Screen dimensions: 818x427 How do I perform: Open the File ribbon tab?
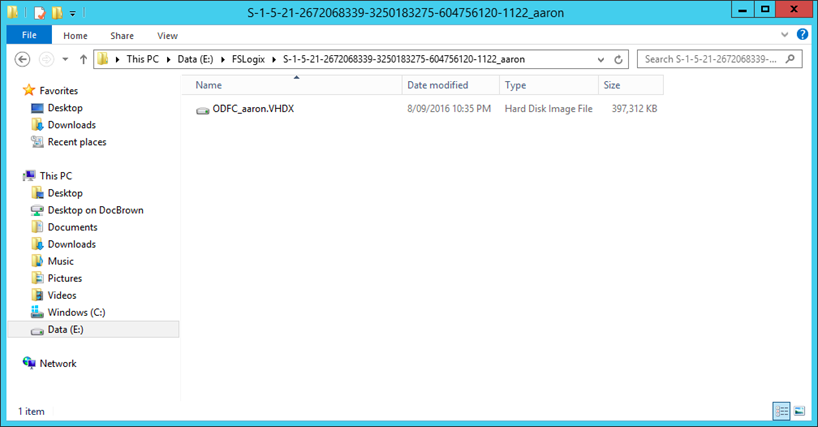(x=29, y=35)
